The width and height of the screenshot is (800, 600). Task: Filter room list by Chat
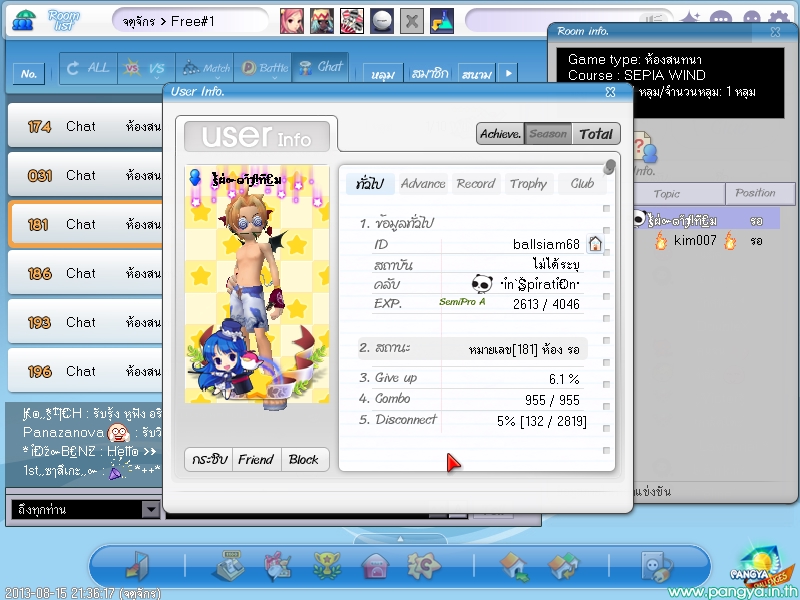tap(321, 68)
